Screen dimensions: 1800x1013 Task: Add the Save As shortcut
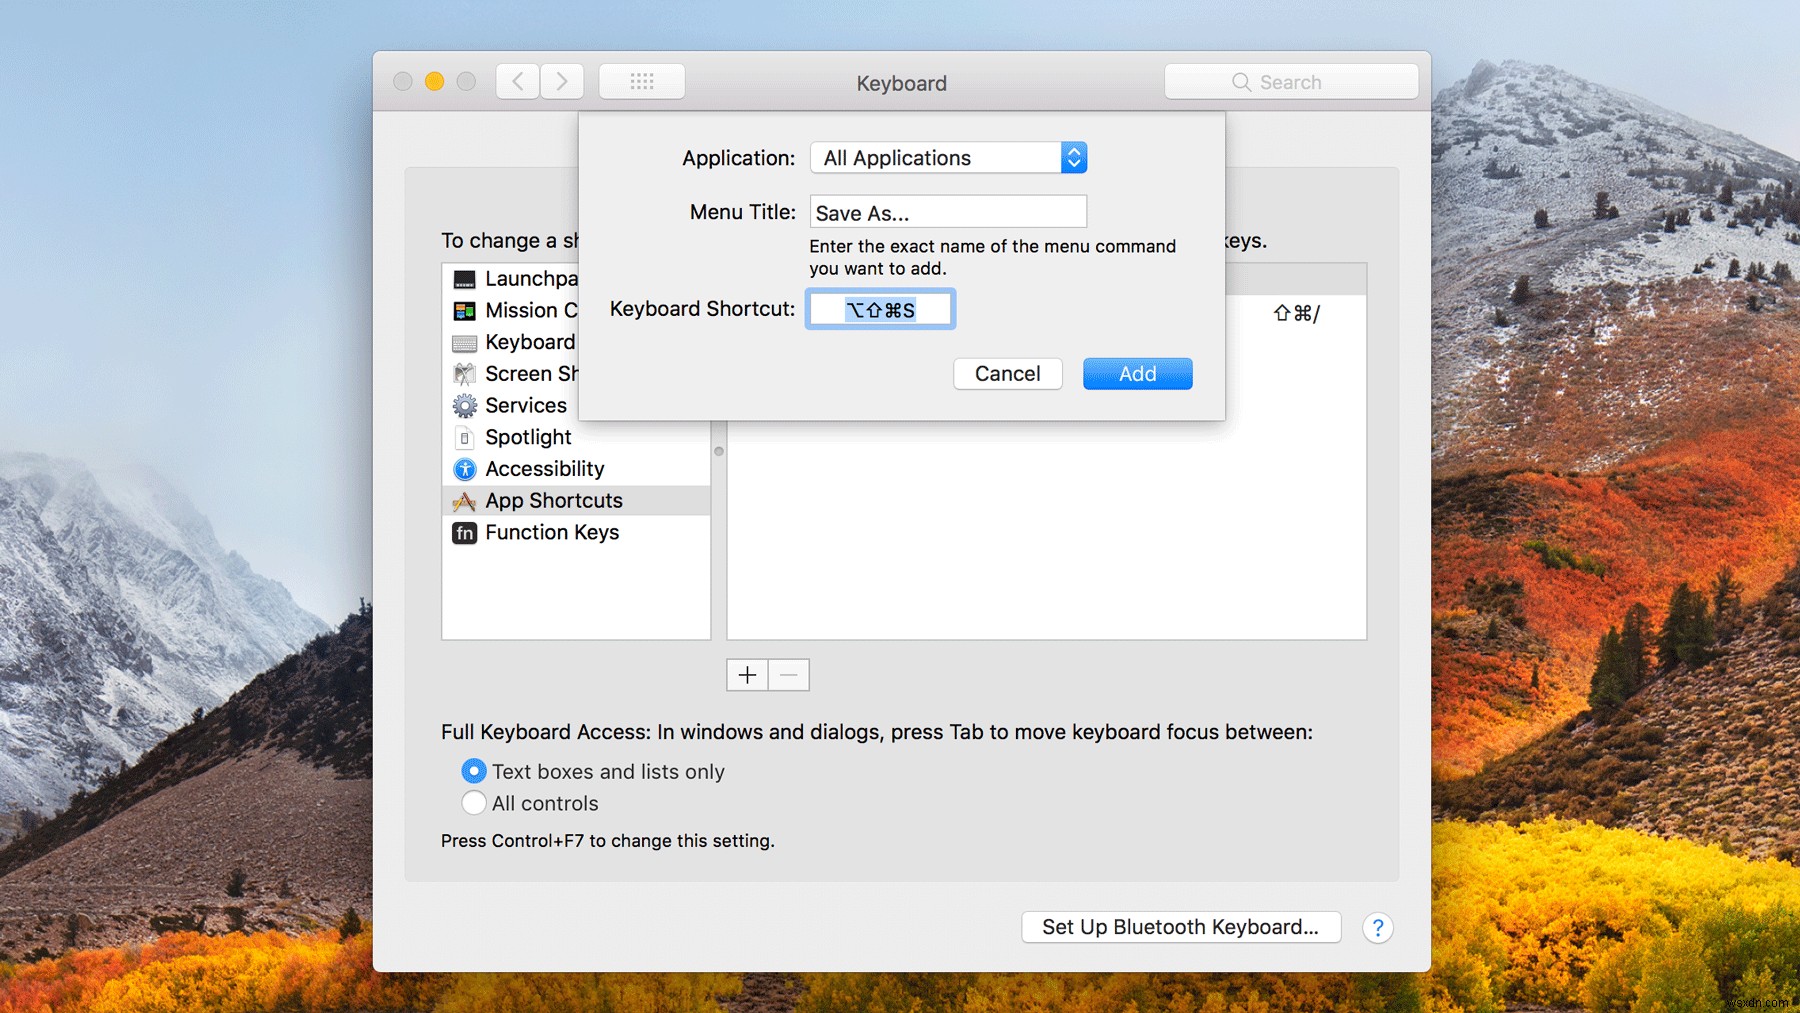coord(1137,373)
